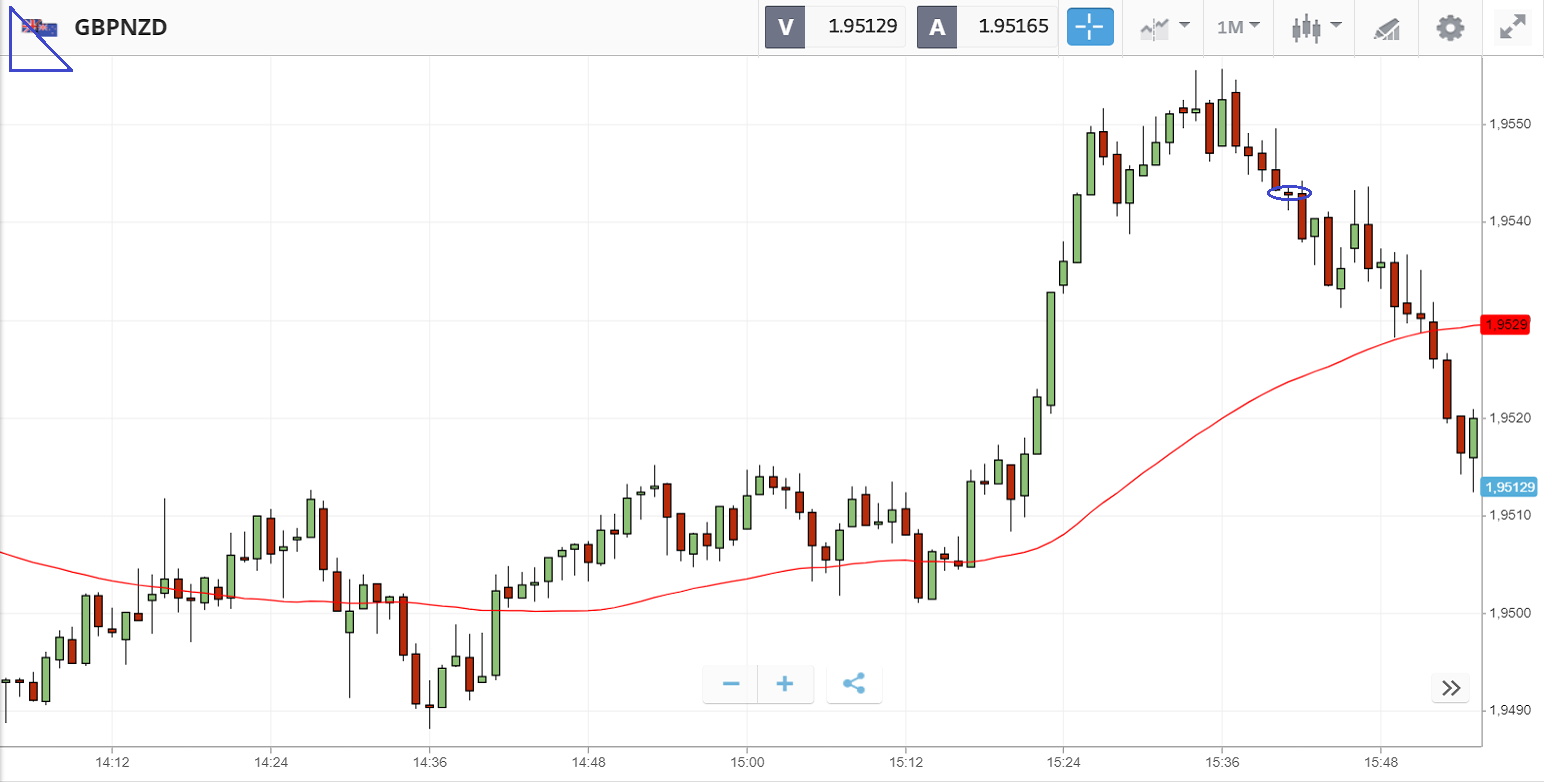Screen dimensions: 1544x782
Task: Click the 15:00 time axis label
Action: [747, 761]
